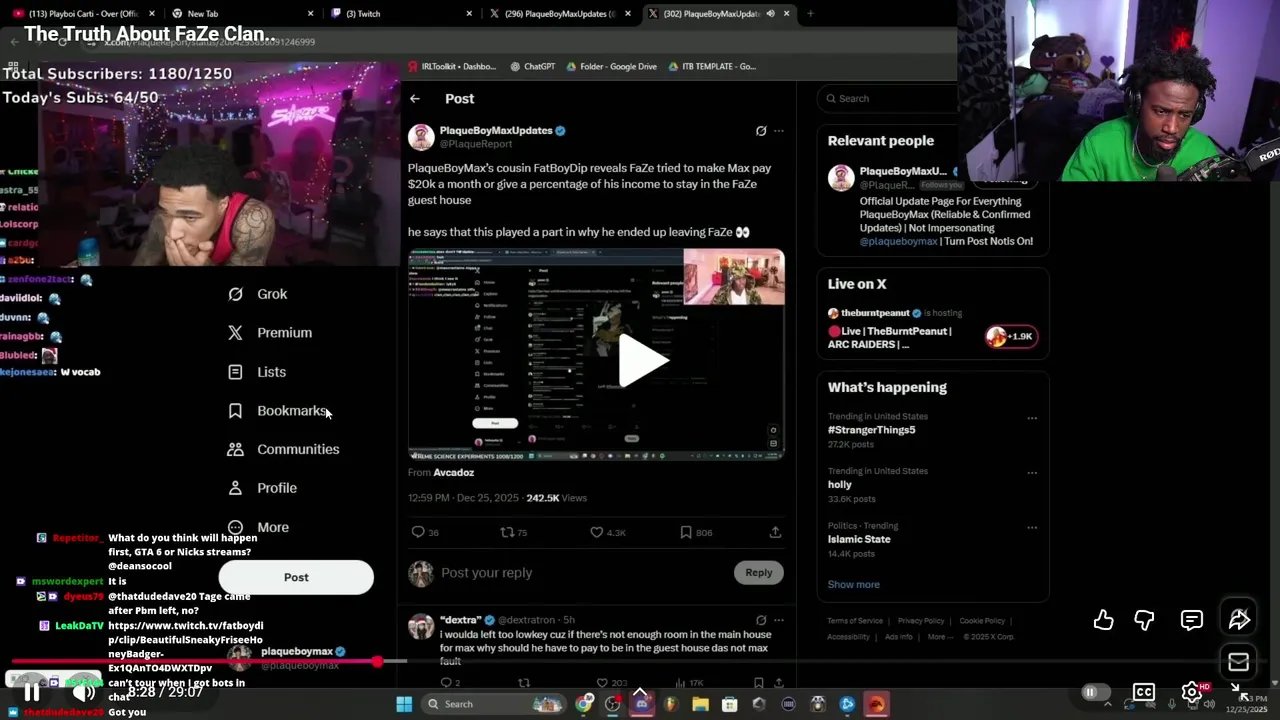The width and height of the screenshot is (1280, 720).
Task: Switch to (296) PlaqueBoyMaxUpdates tab
Action: pyautogui.click(x=560, y=13)
